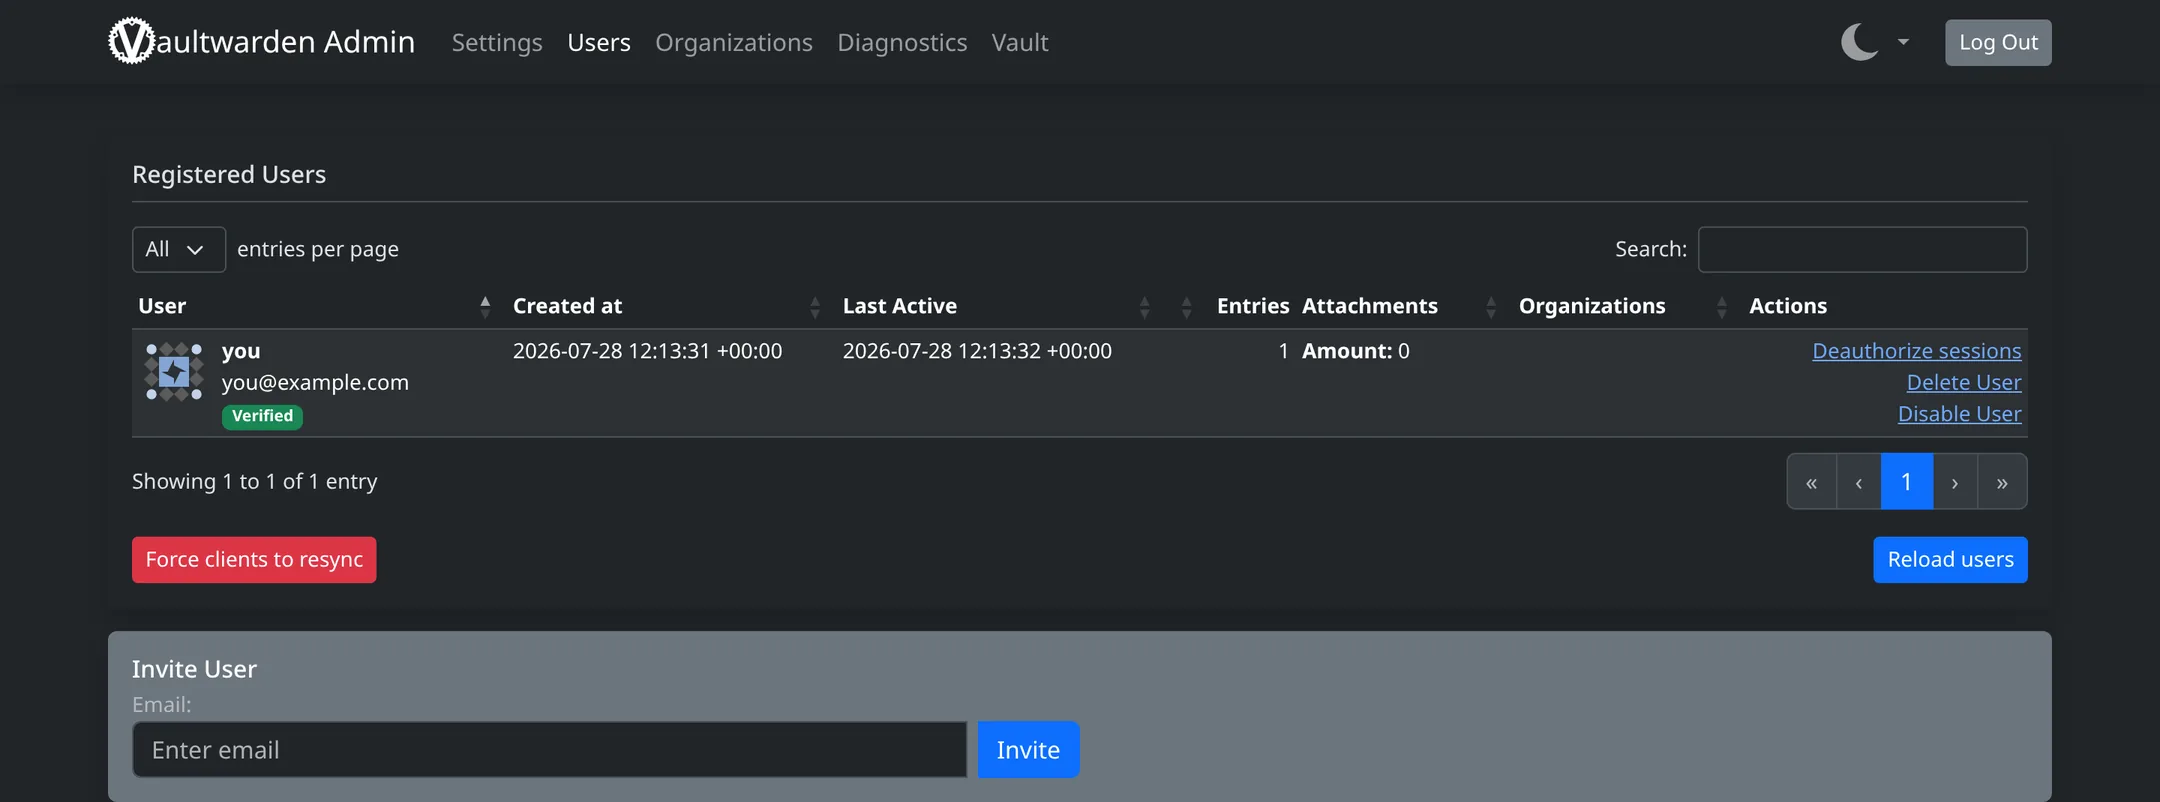This screenshot has height=802, width=2160.
Task: Go to previous page of users
Action: 1859,482
